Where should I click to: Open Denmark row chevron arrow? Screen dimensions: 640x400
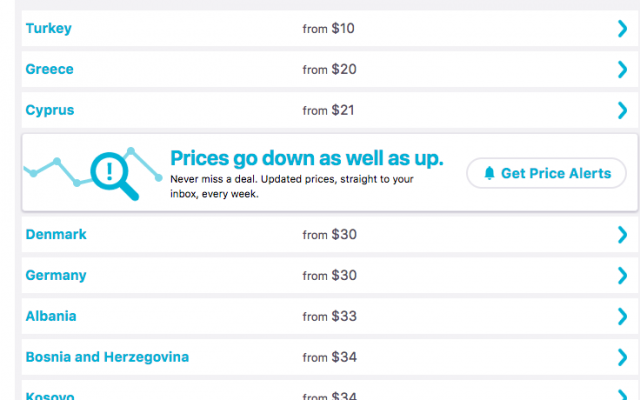pyautogui.click(x=623, y=235)
